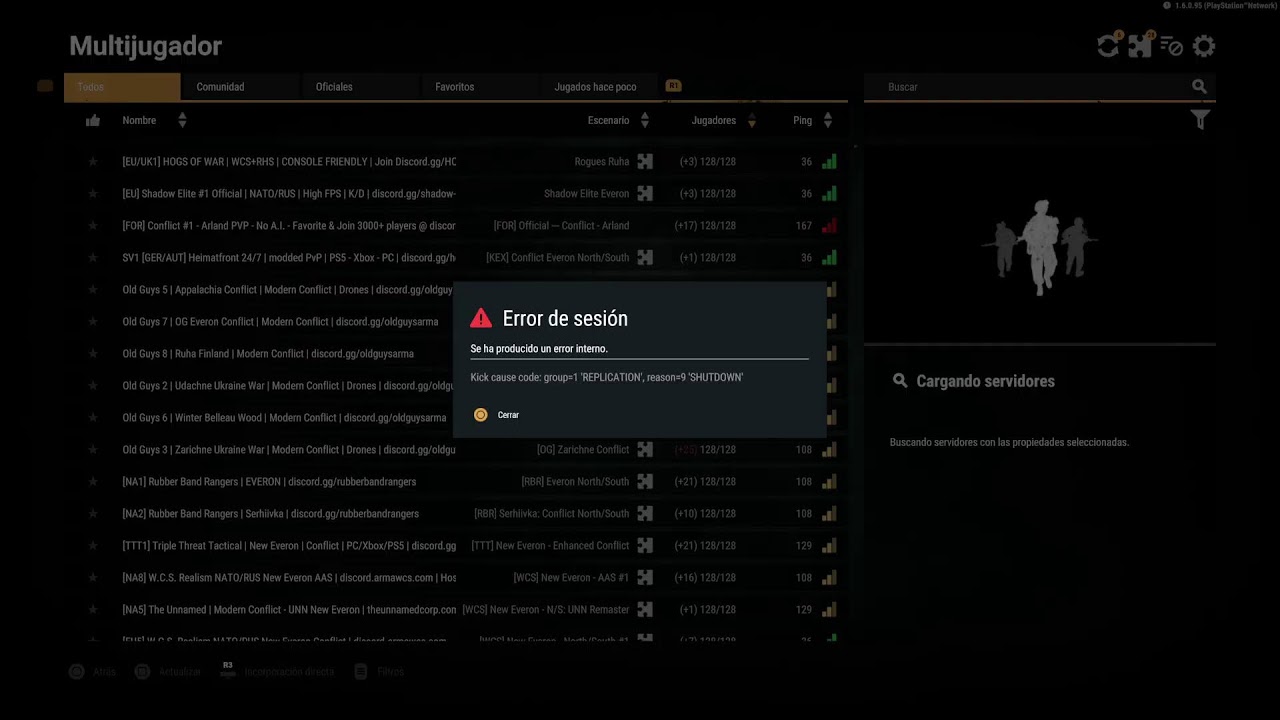1280x720 pixels.
Task: Click Actualizar in the bottom bar
Action: 180,672
